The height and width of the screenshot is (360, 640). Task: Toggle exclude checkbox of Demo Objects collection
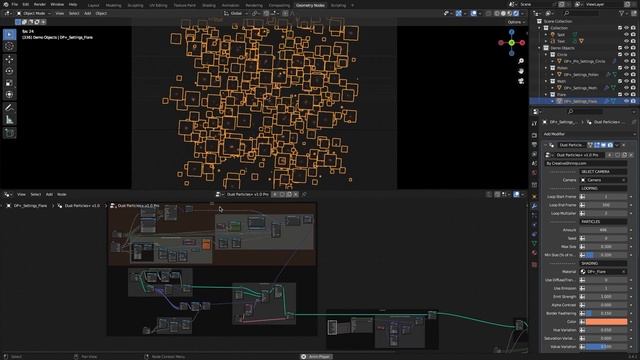620,48
